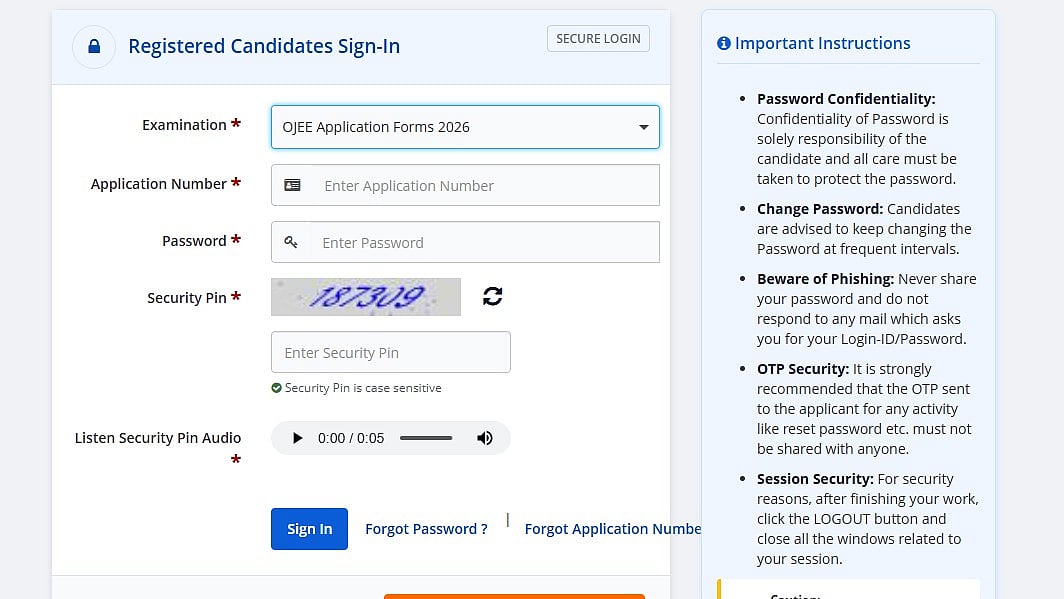Click the ID card icon in Application Number field
This screenshot has height=599, width=1064.
pyautogui.click(x=292, y=185)
